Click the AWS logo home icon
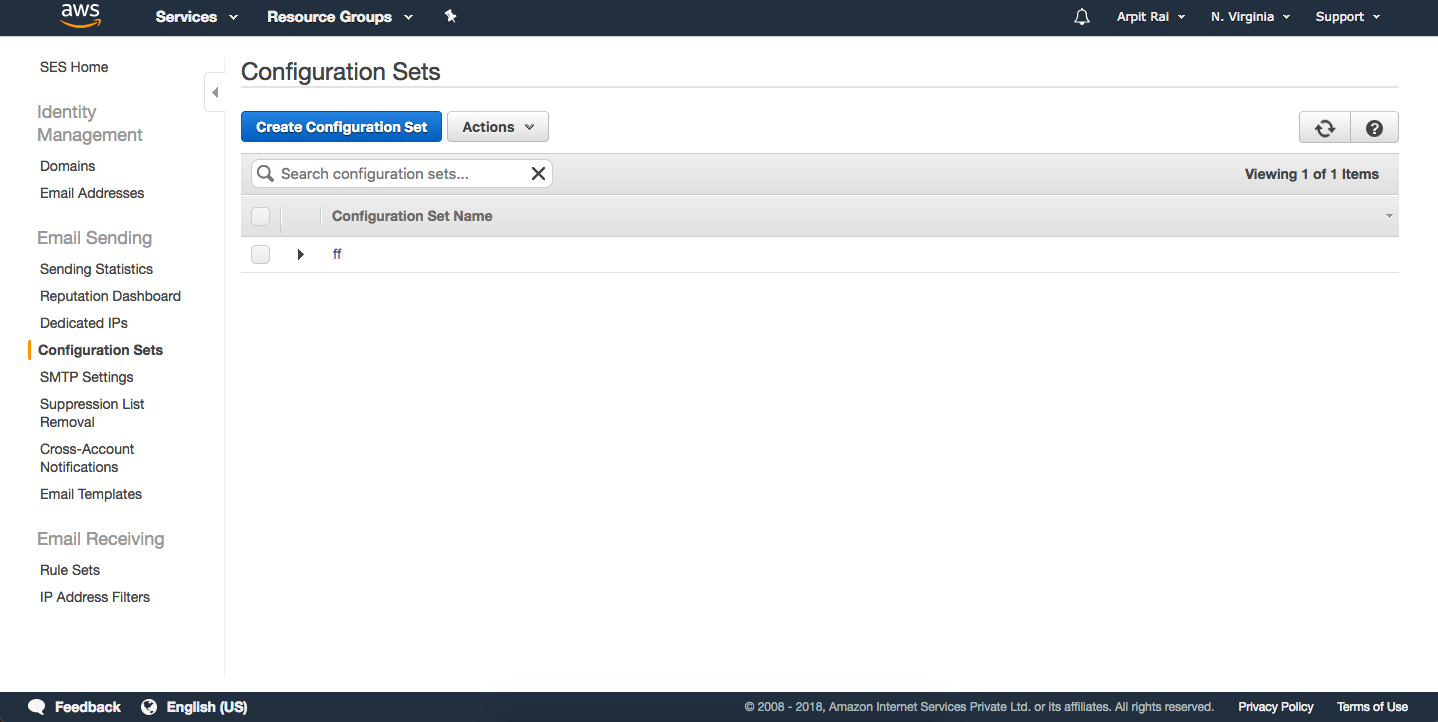 point(80,16)
